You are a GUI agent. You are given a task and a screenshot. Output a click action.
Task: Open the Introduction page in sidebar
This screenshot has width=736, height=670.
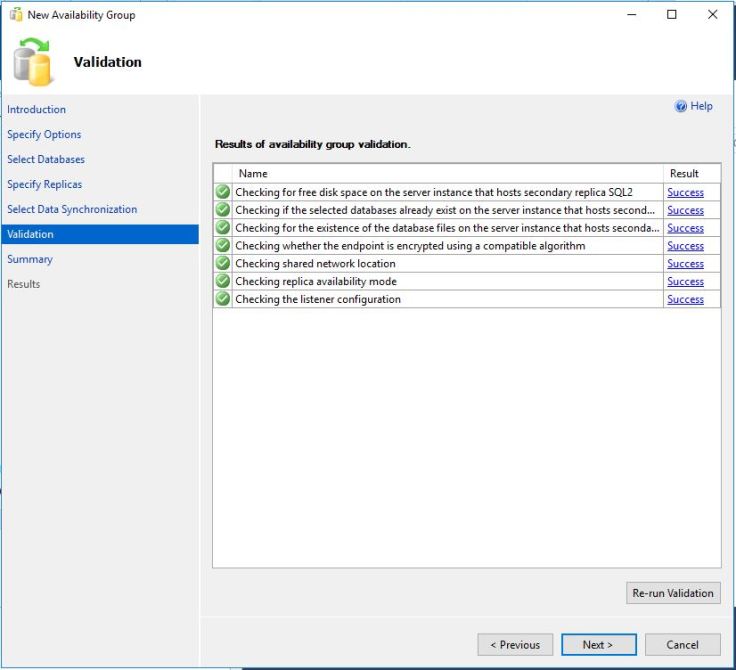coord(36,110)
